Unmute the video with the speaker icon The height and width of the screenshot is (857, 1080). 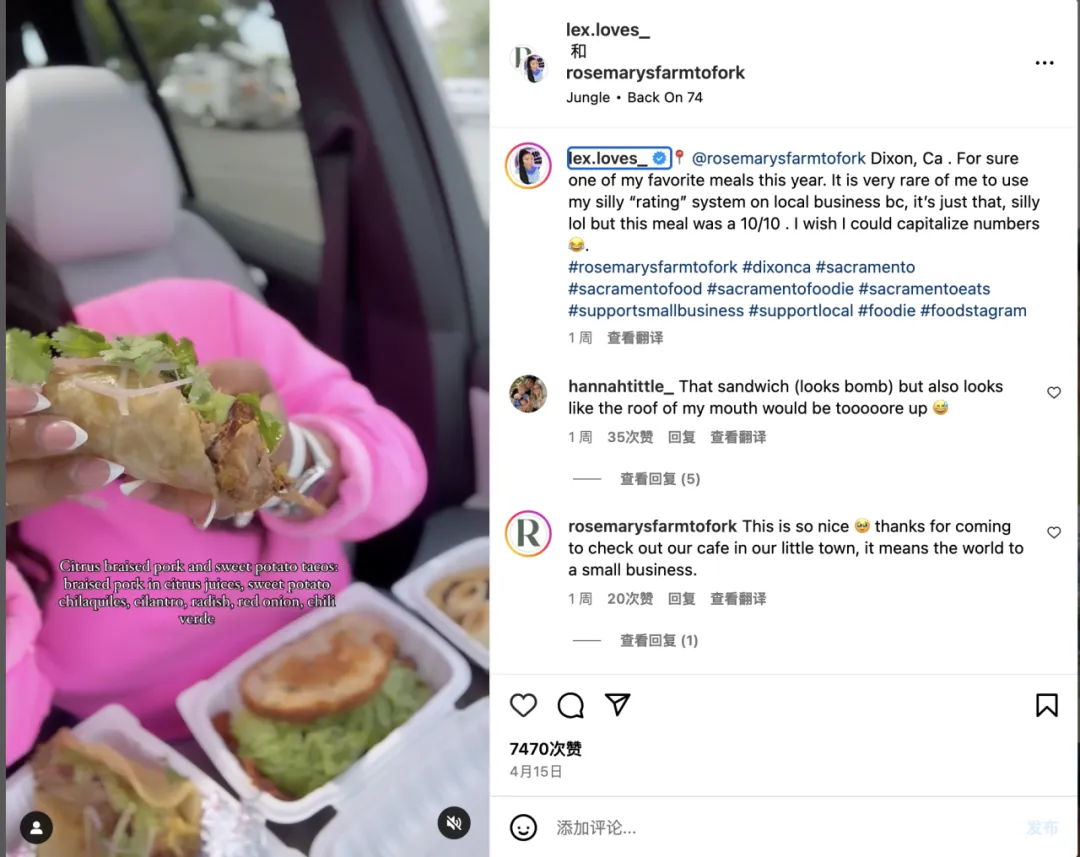[454, 823]
